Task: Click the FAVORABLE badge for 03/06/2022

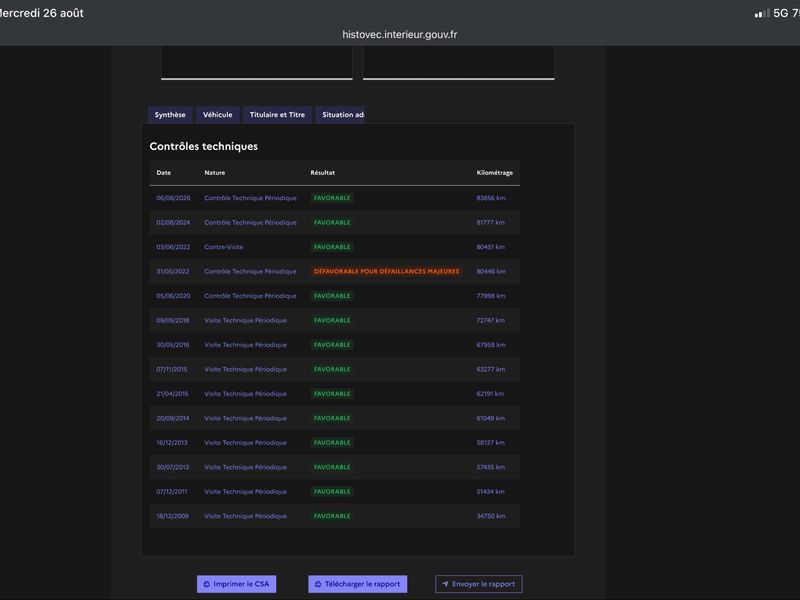Action: 332,247
